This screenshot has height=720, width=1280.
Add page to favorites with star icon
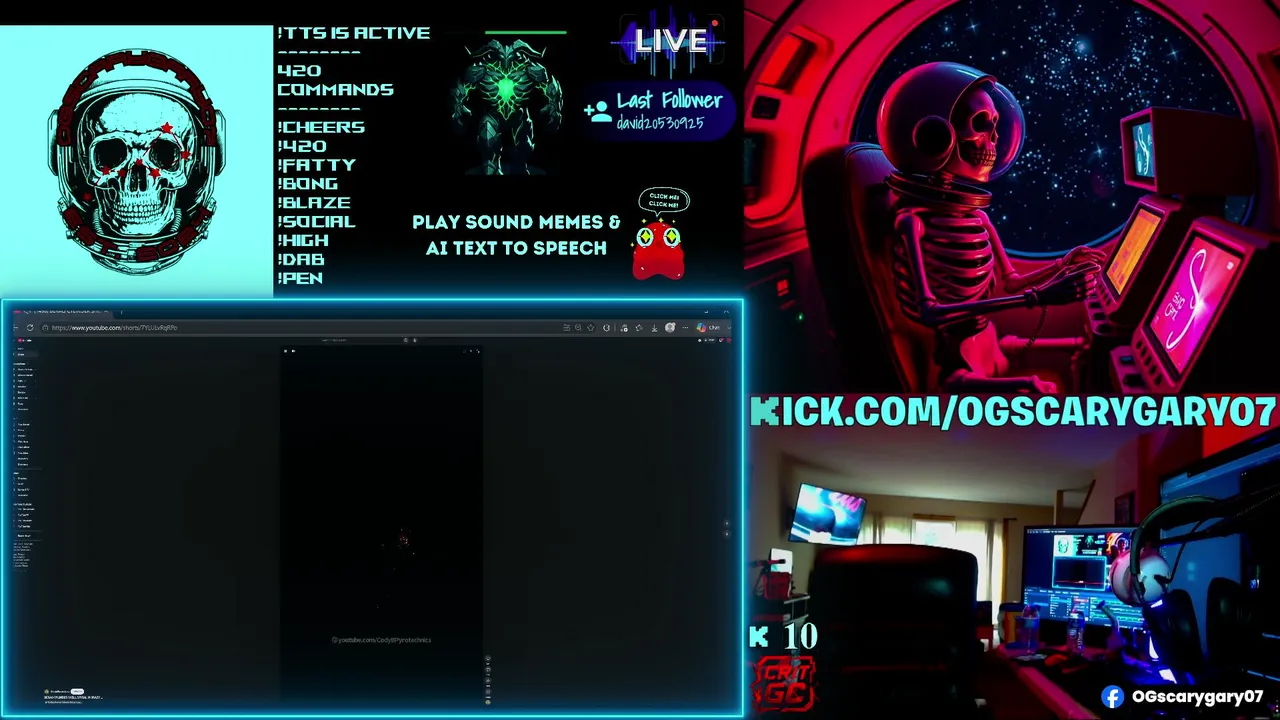click(590, 328)
